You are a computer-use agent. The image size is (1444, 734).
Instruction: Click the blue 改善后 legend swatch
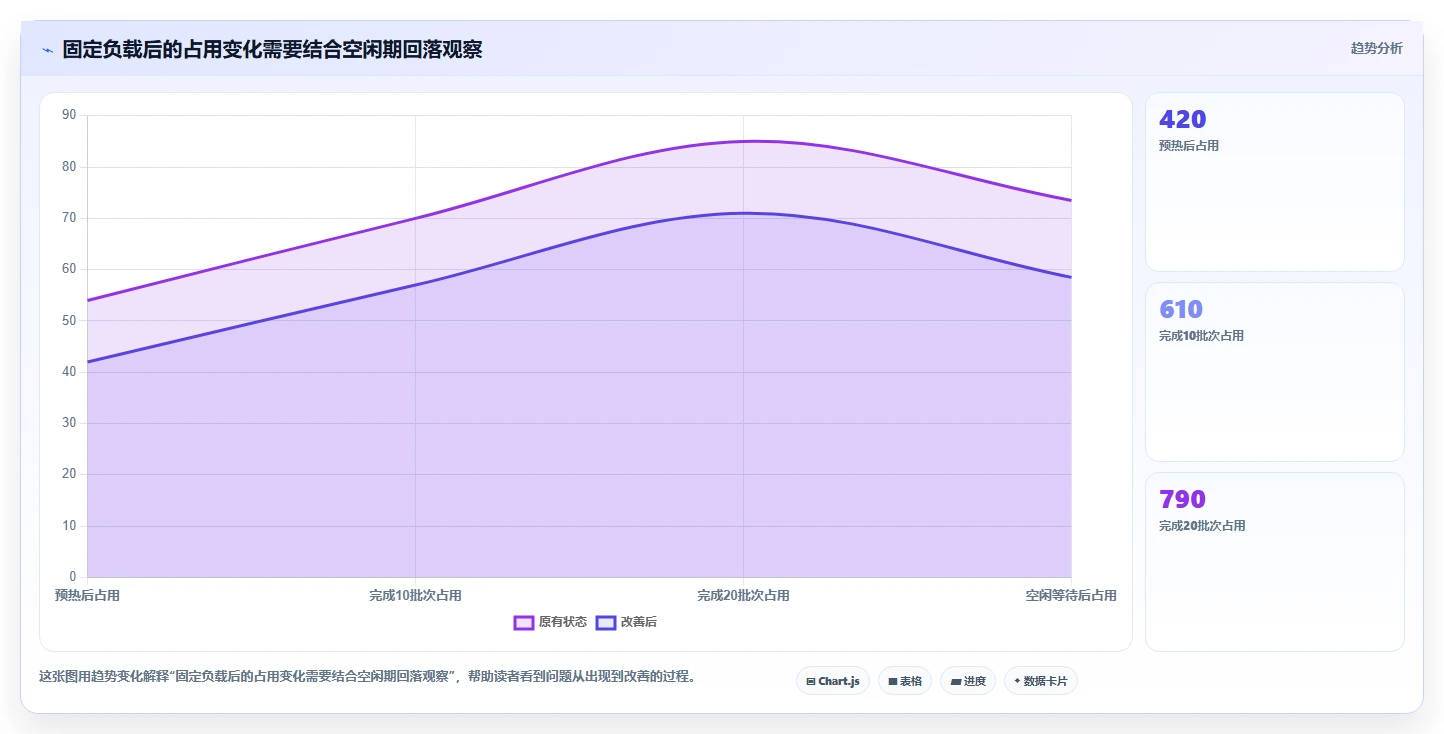[606, 622]
